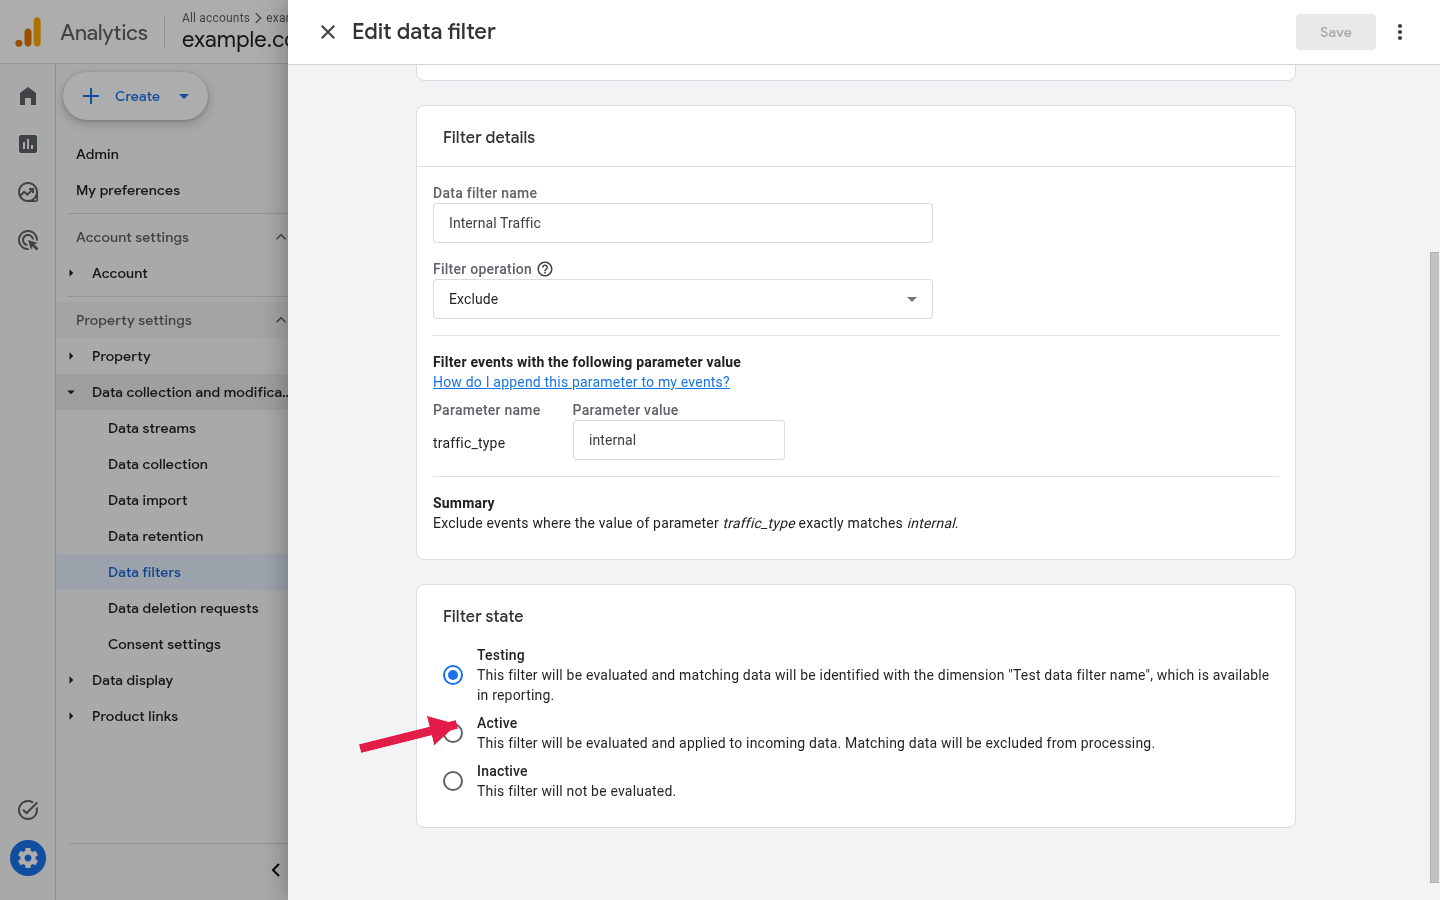The image size is (1440, 900).
Task: Click the Filter operation help icon
Action: click(545, 269)
